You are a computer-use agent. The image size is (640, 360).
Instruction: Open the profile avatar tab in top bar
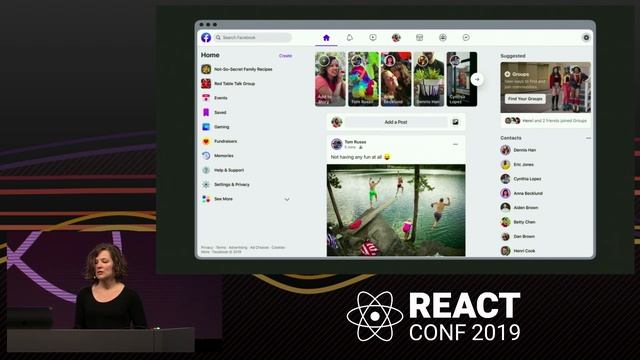click(396, 38)
